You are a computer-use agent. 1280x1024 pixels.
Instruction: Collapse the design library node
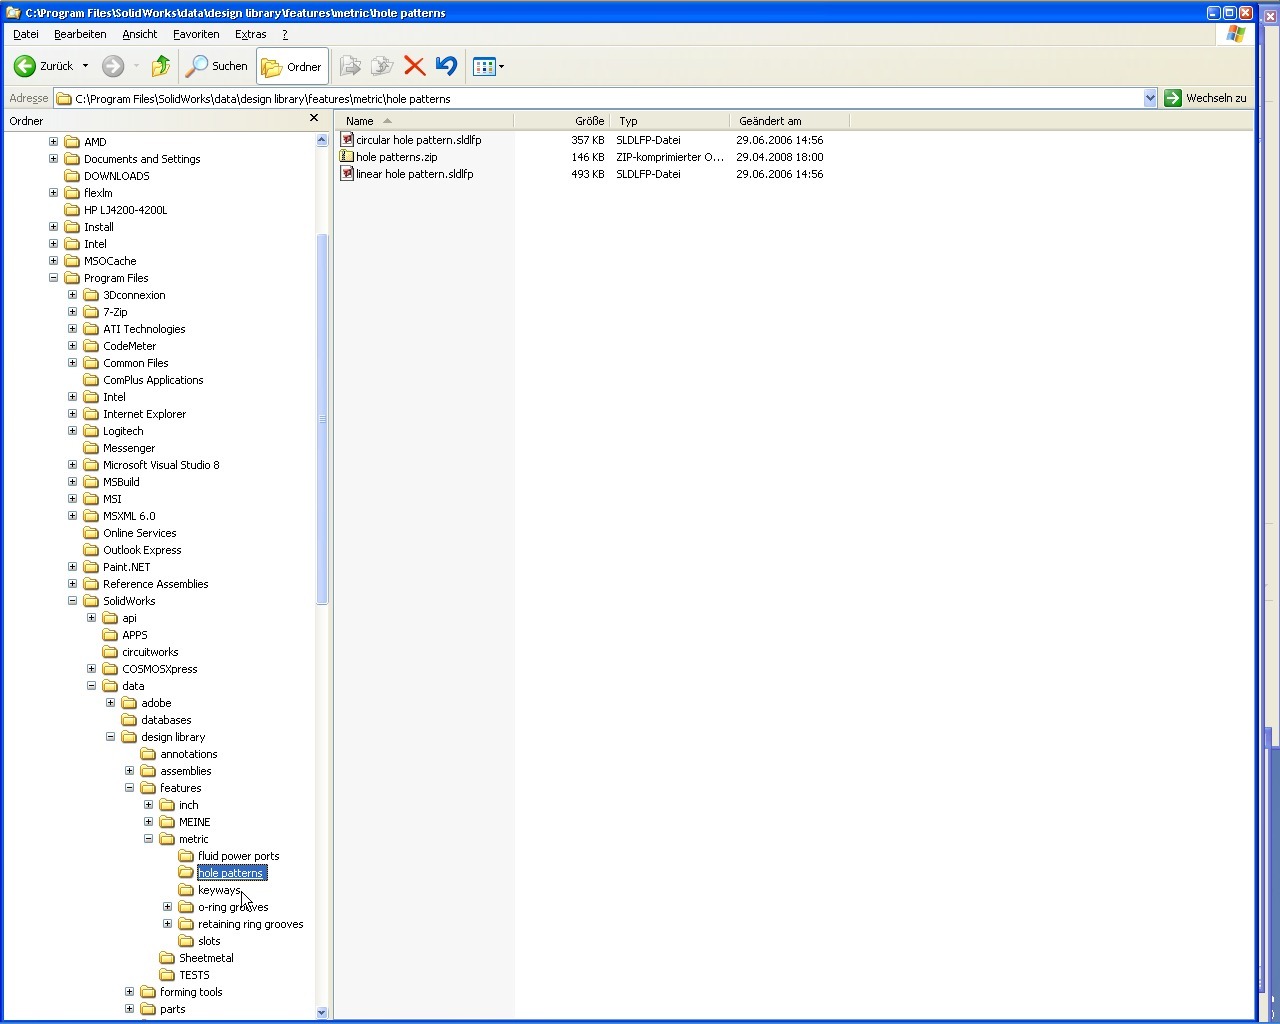[111, 737]
